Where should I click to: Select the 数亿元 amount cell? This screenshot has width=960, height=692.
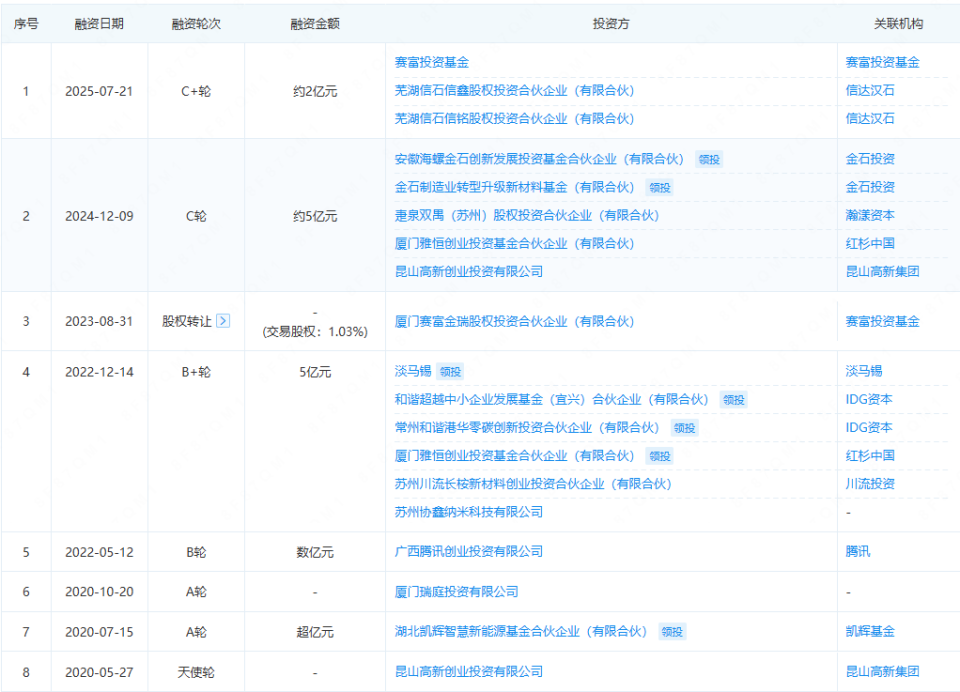pyautogui.click(x=315, y=552)
